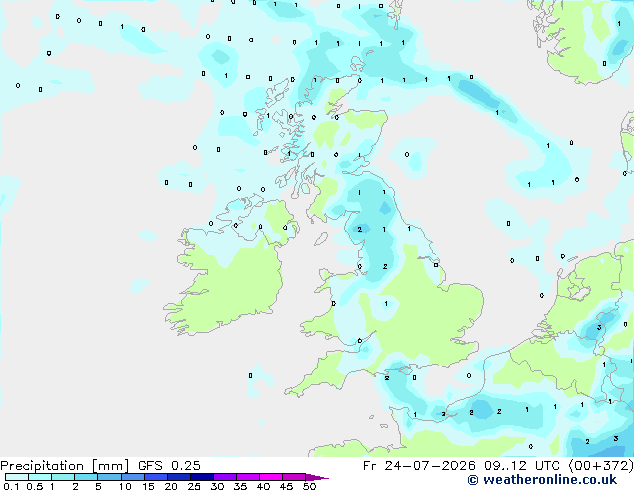Click the 40 to 45 mm legend swatch
This screenshot has height=490, width=634.
[271, 477]
